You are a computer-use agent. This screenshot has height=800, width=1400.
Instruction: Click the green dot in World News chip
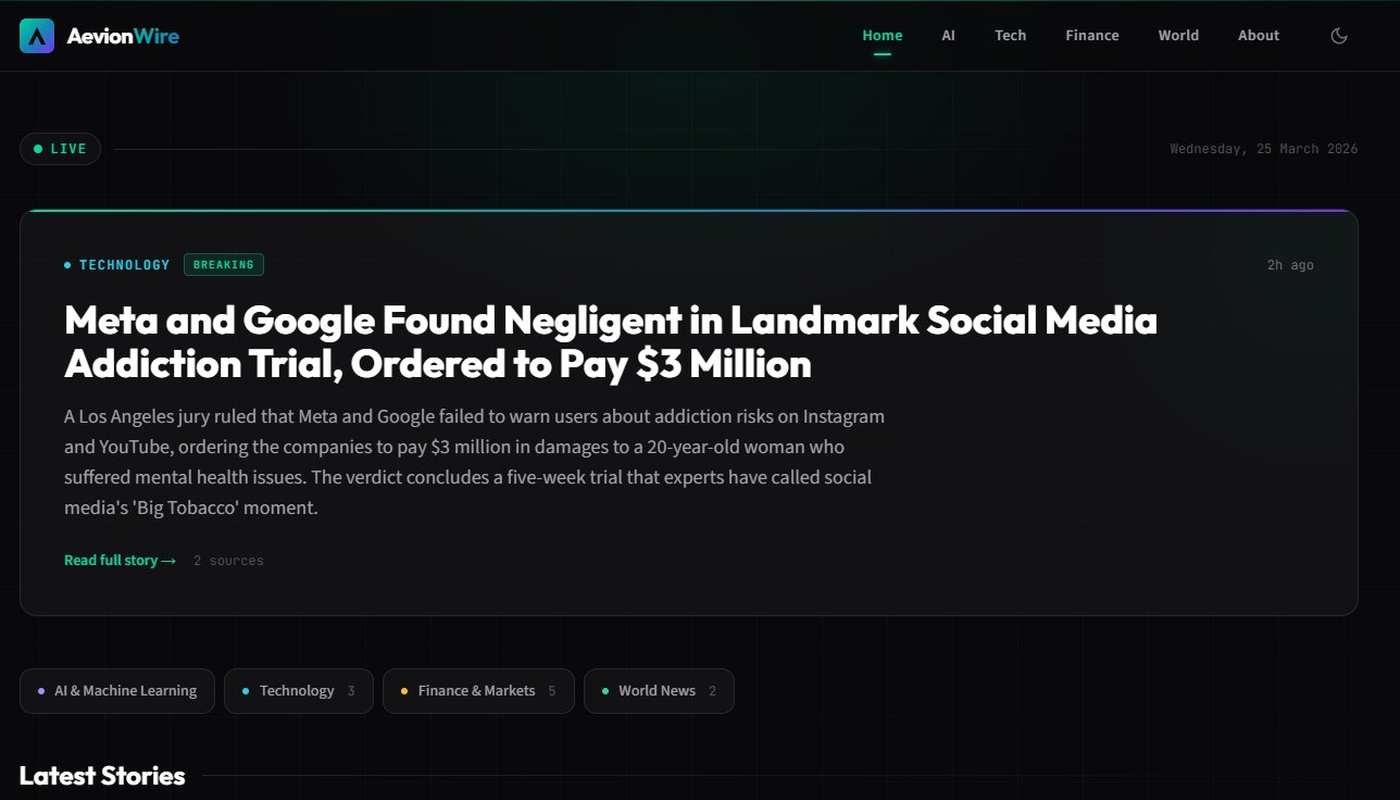click(605, 690)
